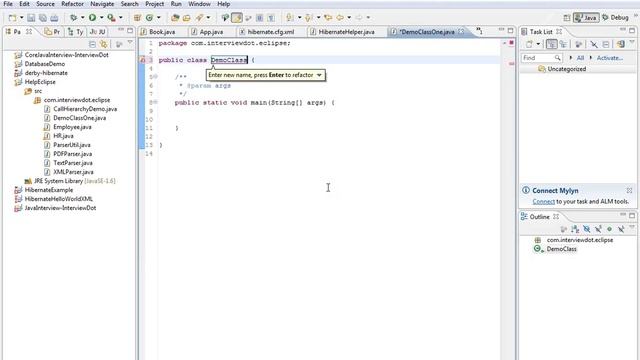Viewport: 640px width, 360px height.
Task: Select the HibernateExample project
Action: point(49,190)
